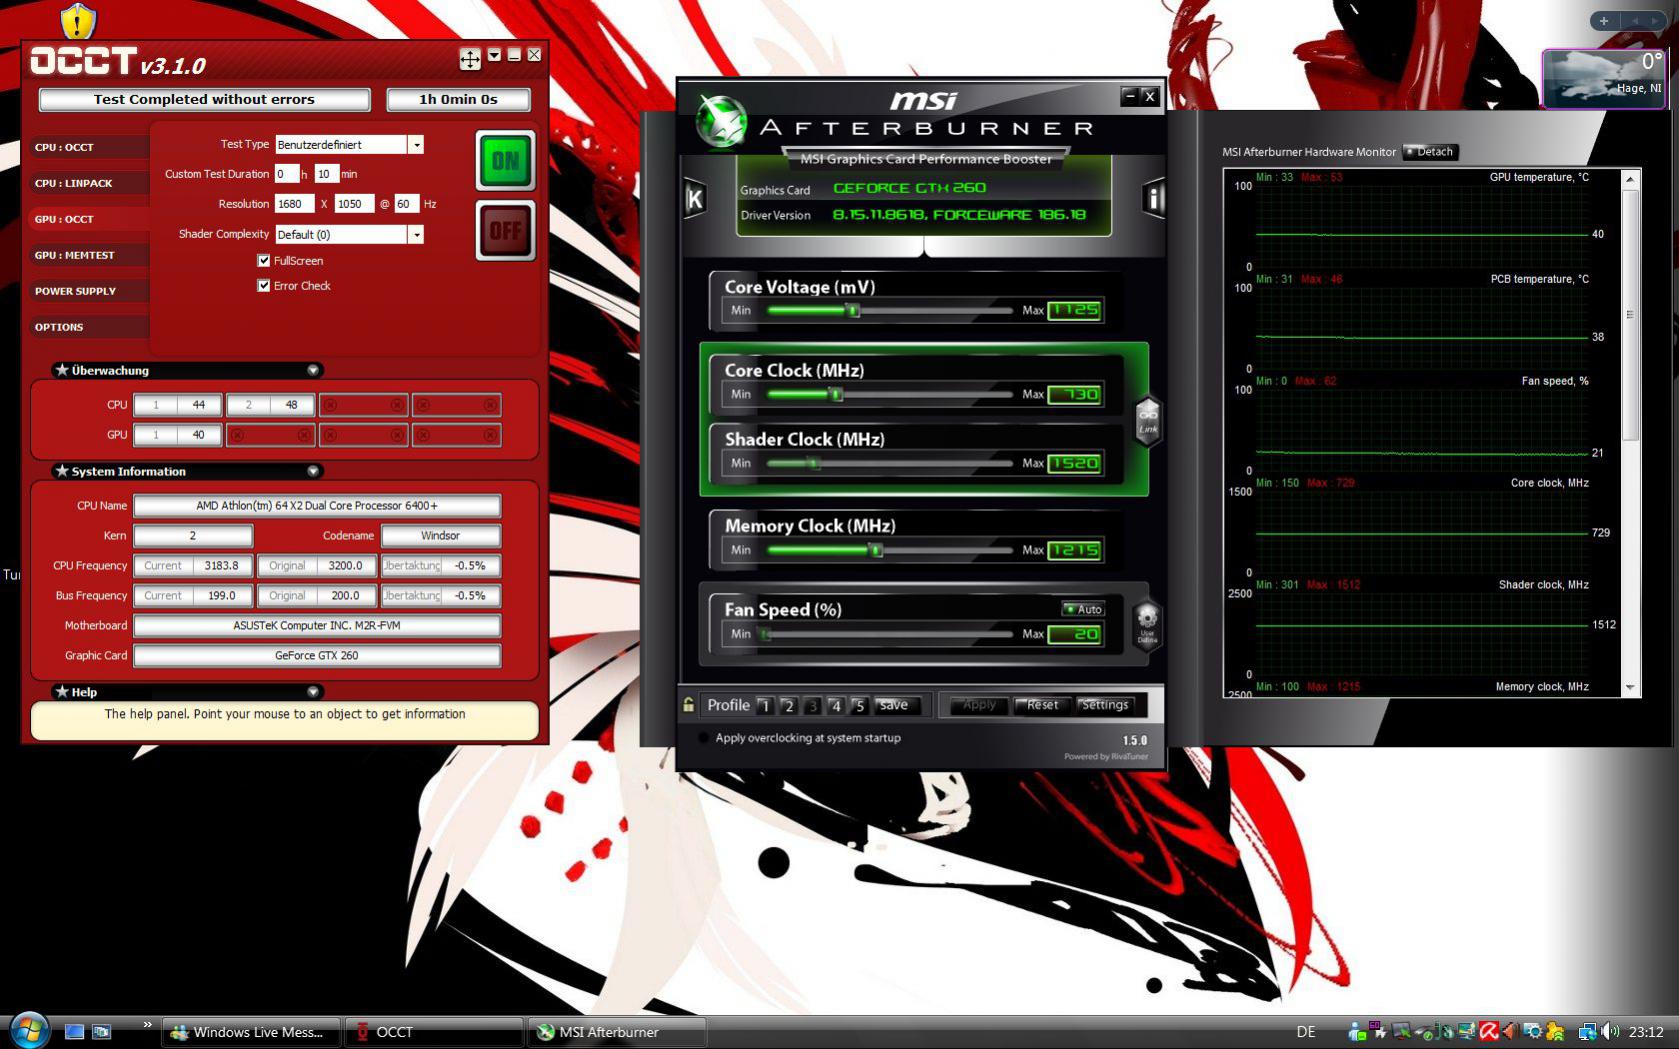Click the Hardware Monitor scrollbar down arrow
The width and height of the screenshot is (1679, 1049).
coord(1631,688)
